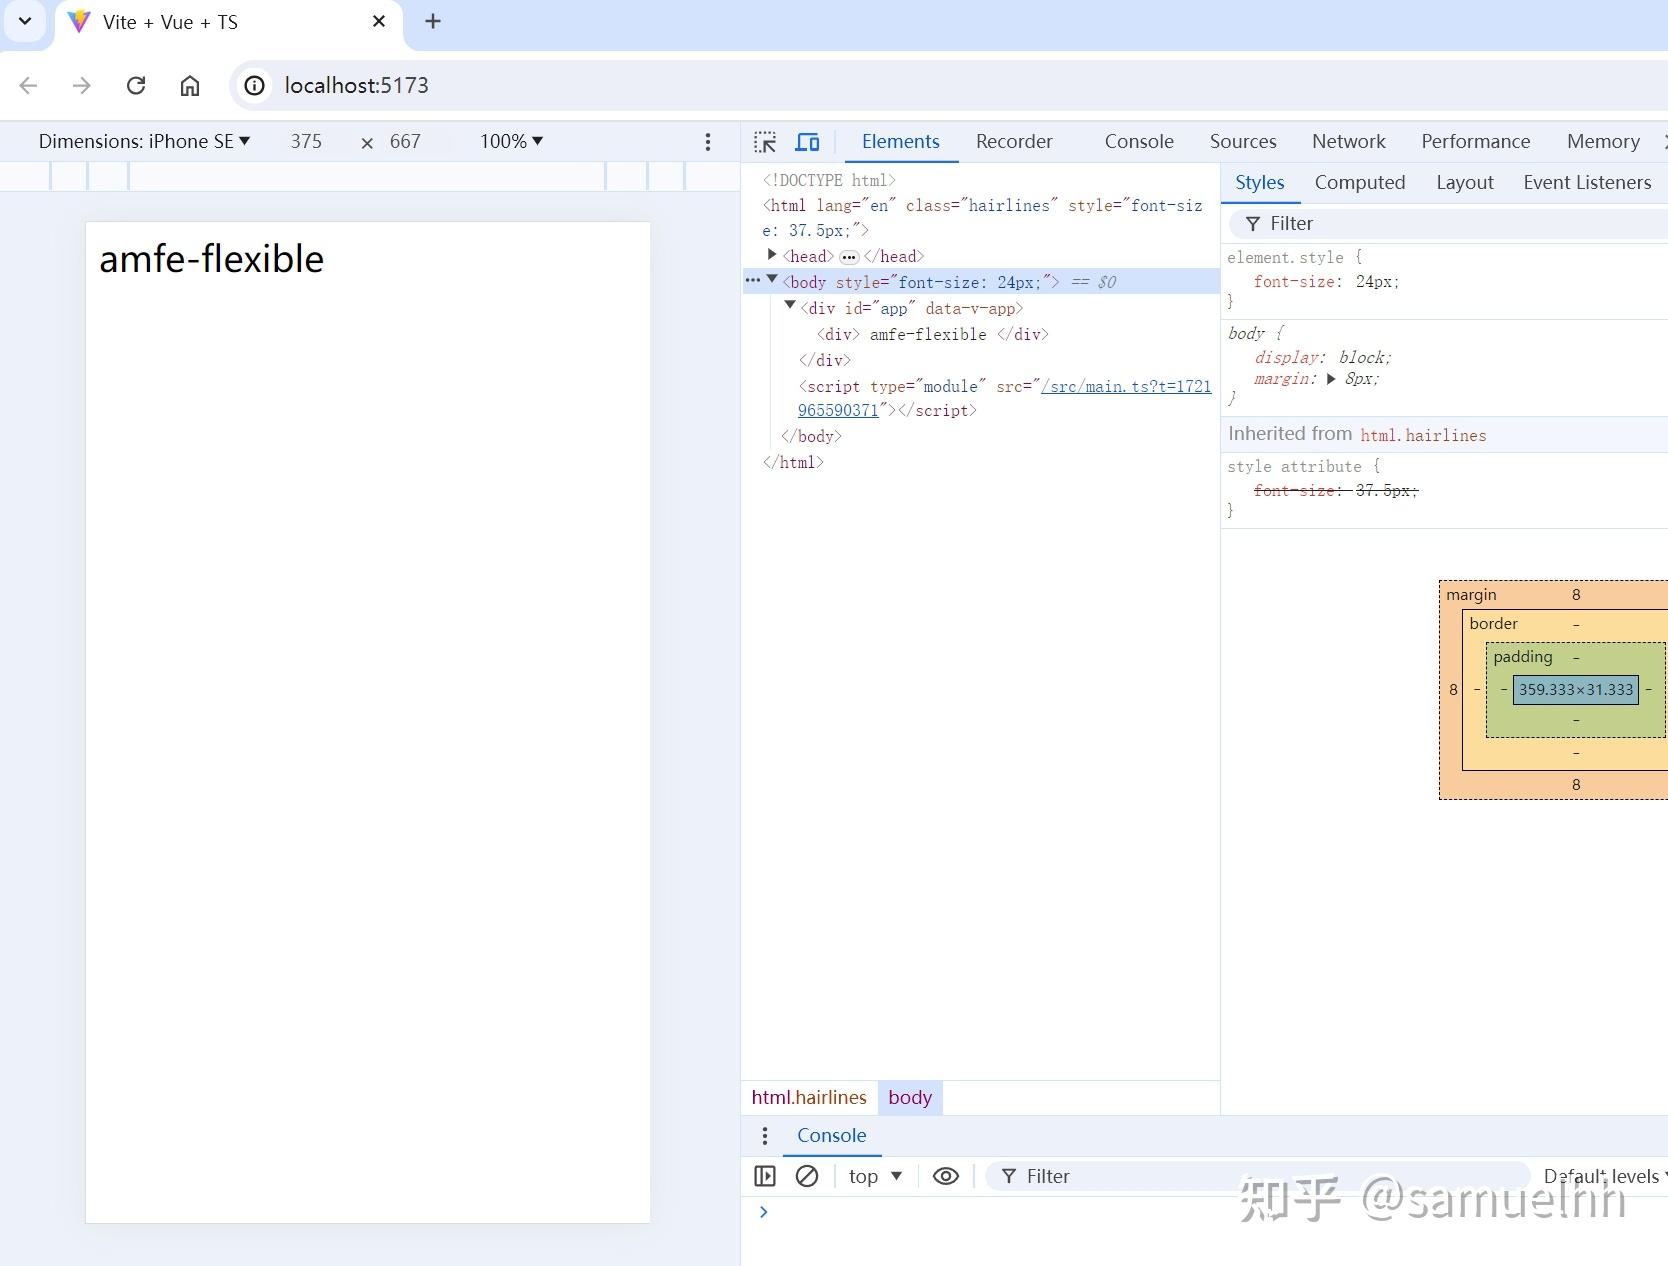Click the console Filter input field
This screenshot has width=1668, height=1266.
[1100, 1176]
